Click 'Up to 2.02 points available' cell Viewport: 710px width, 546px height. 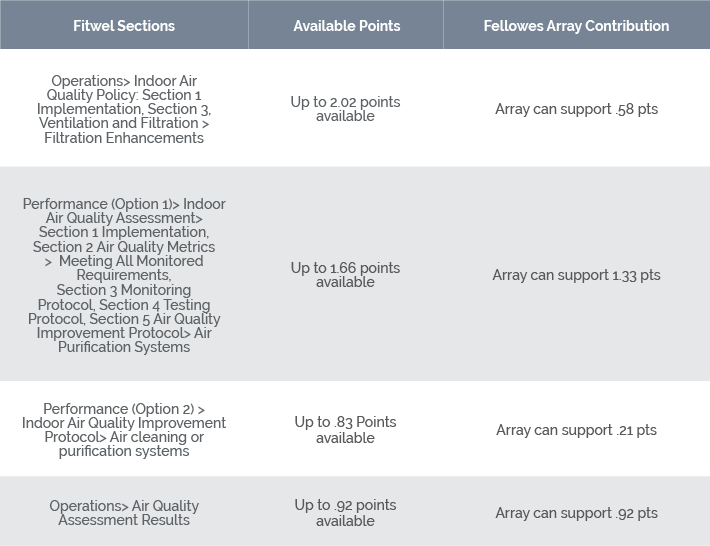pyautogui.click(x=346, y=109)
